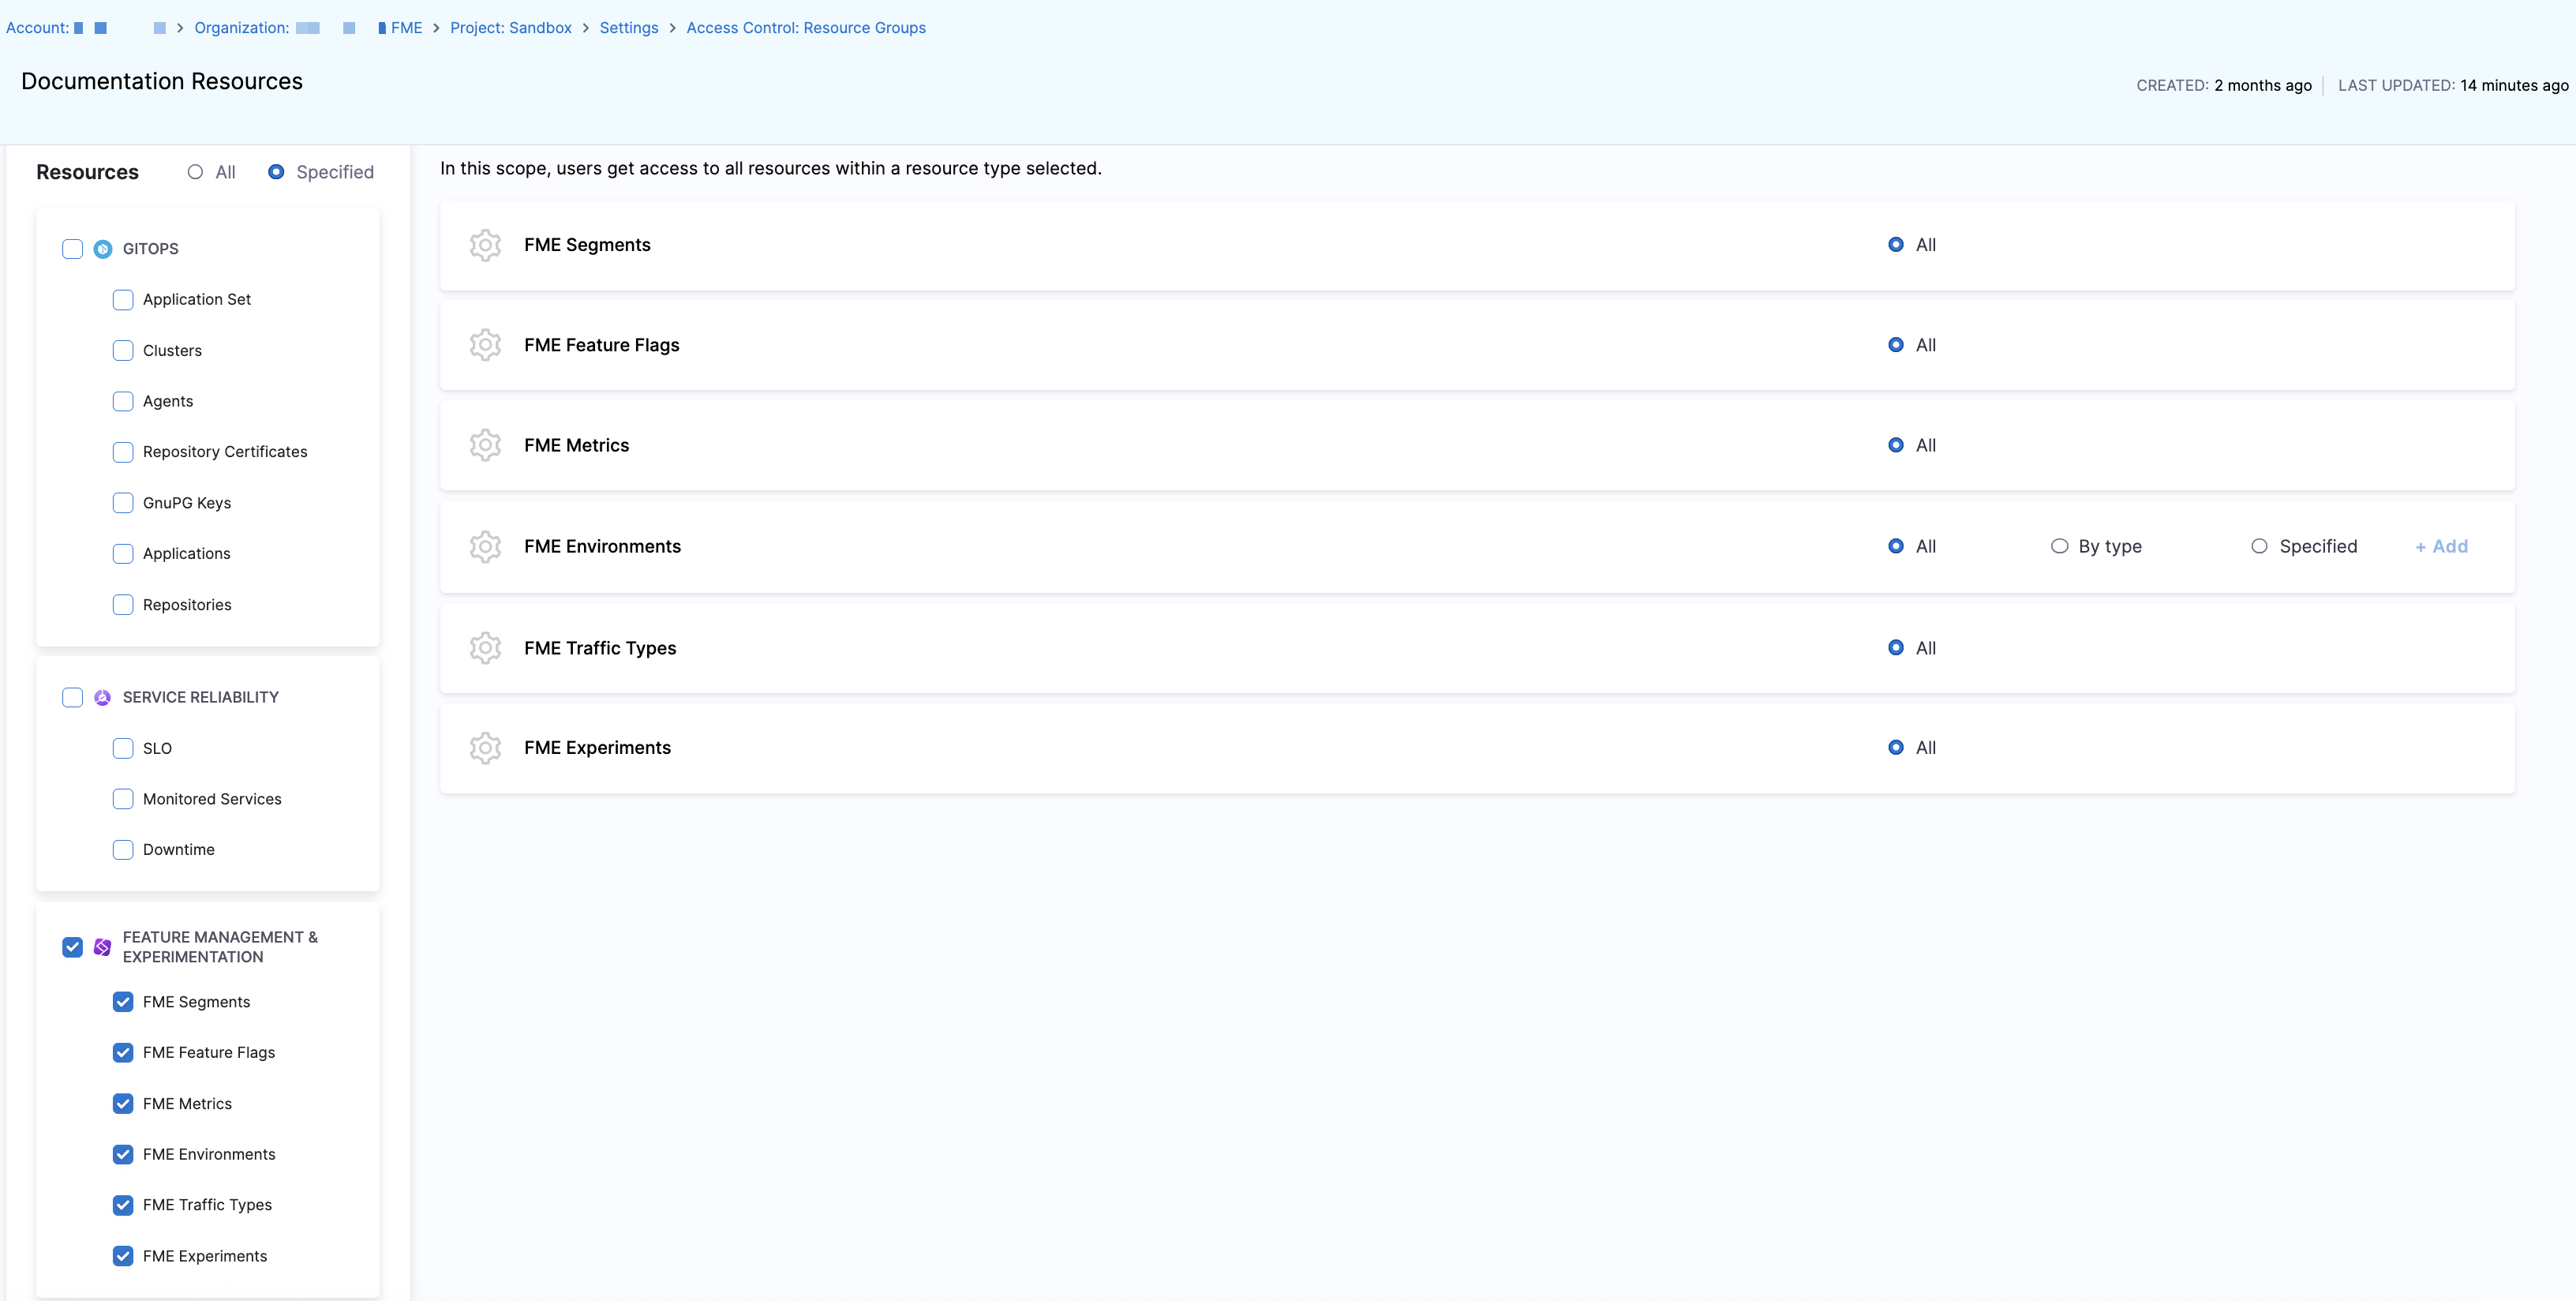2576x1301 pixels.
Task: Go to Project: Sandbox breadcrumb
Action: (510, 28)
